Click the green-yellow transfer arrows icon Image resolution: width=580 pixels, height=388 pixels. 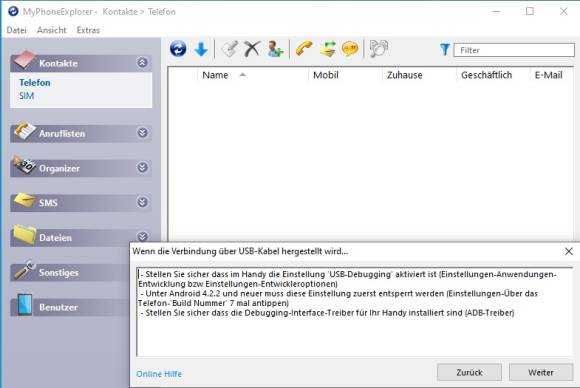pyautogui.click(x=327, y=49)
